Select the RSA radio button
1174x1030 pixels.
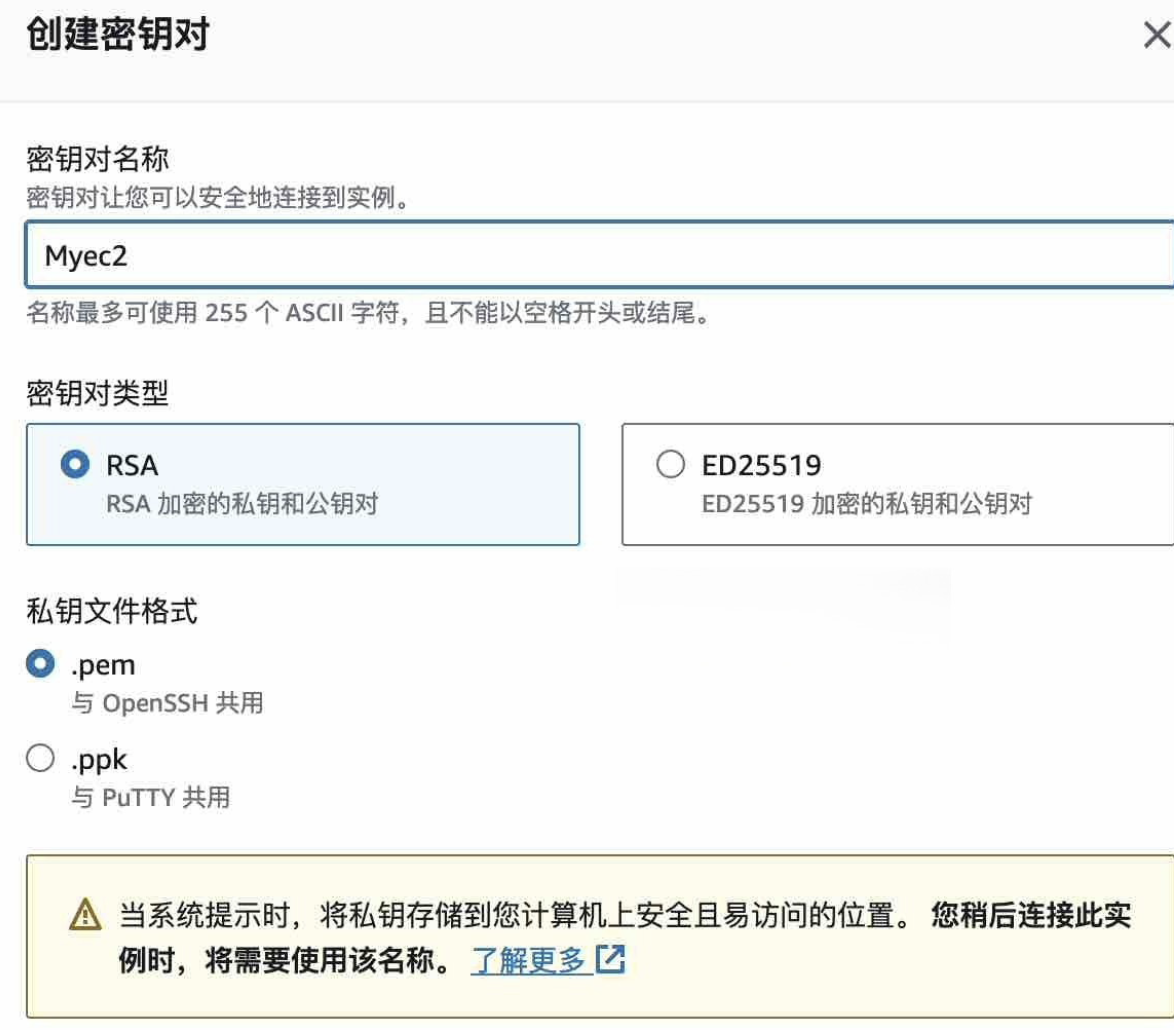tap(75, 464)
